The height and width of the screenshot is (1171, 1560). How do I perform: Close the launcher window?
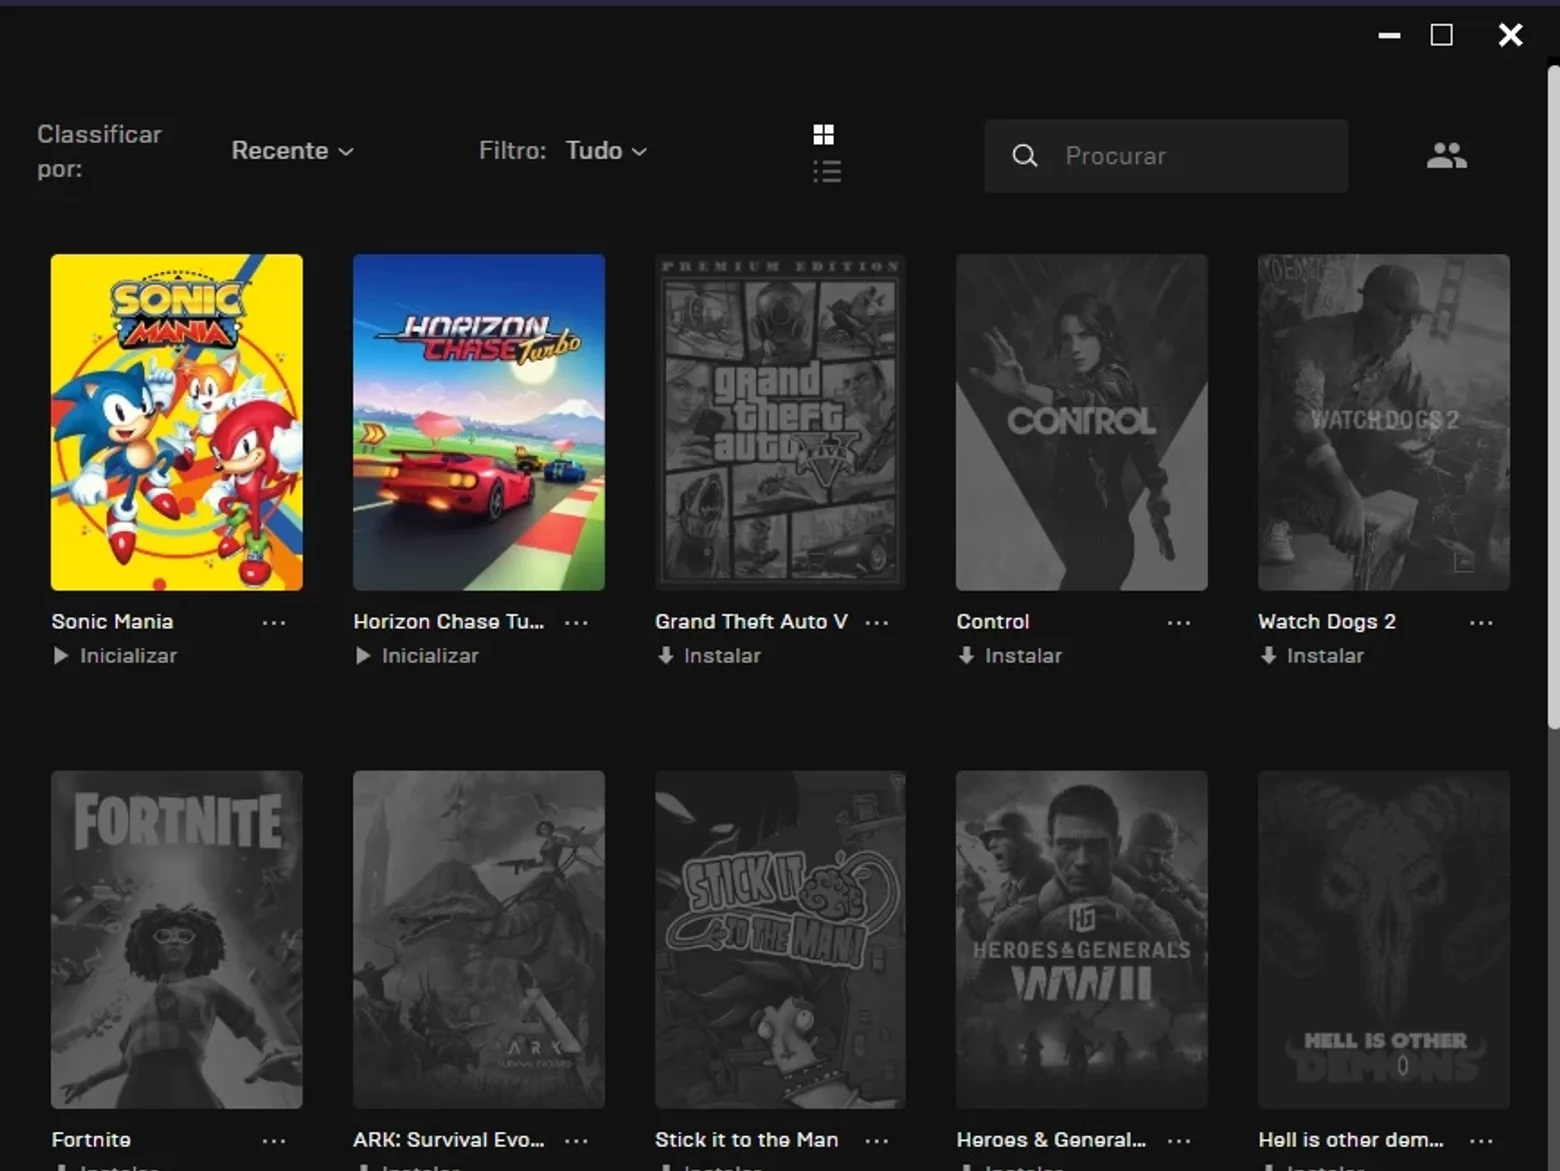pyautogui.click(x=1510, y=36)
